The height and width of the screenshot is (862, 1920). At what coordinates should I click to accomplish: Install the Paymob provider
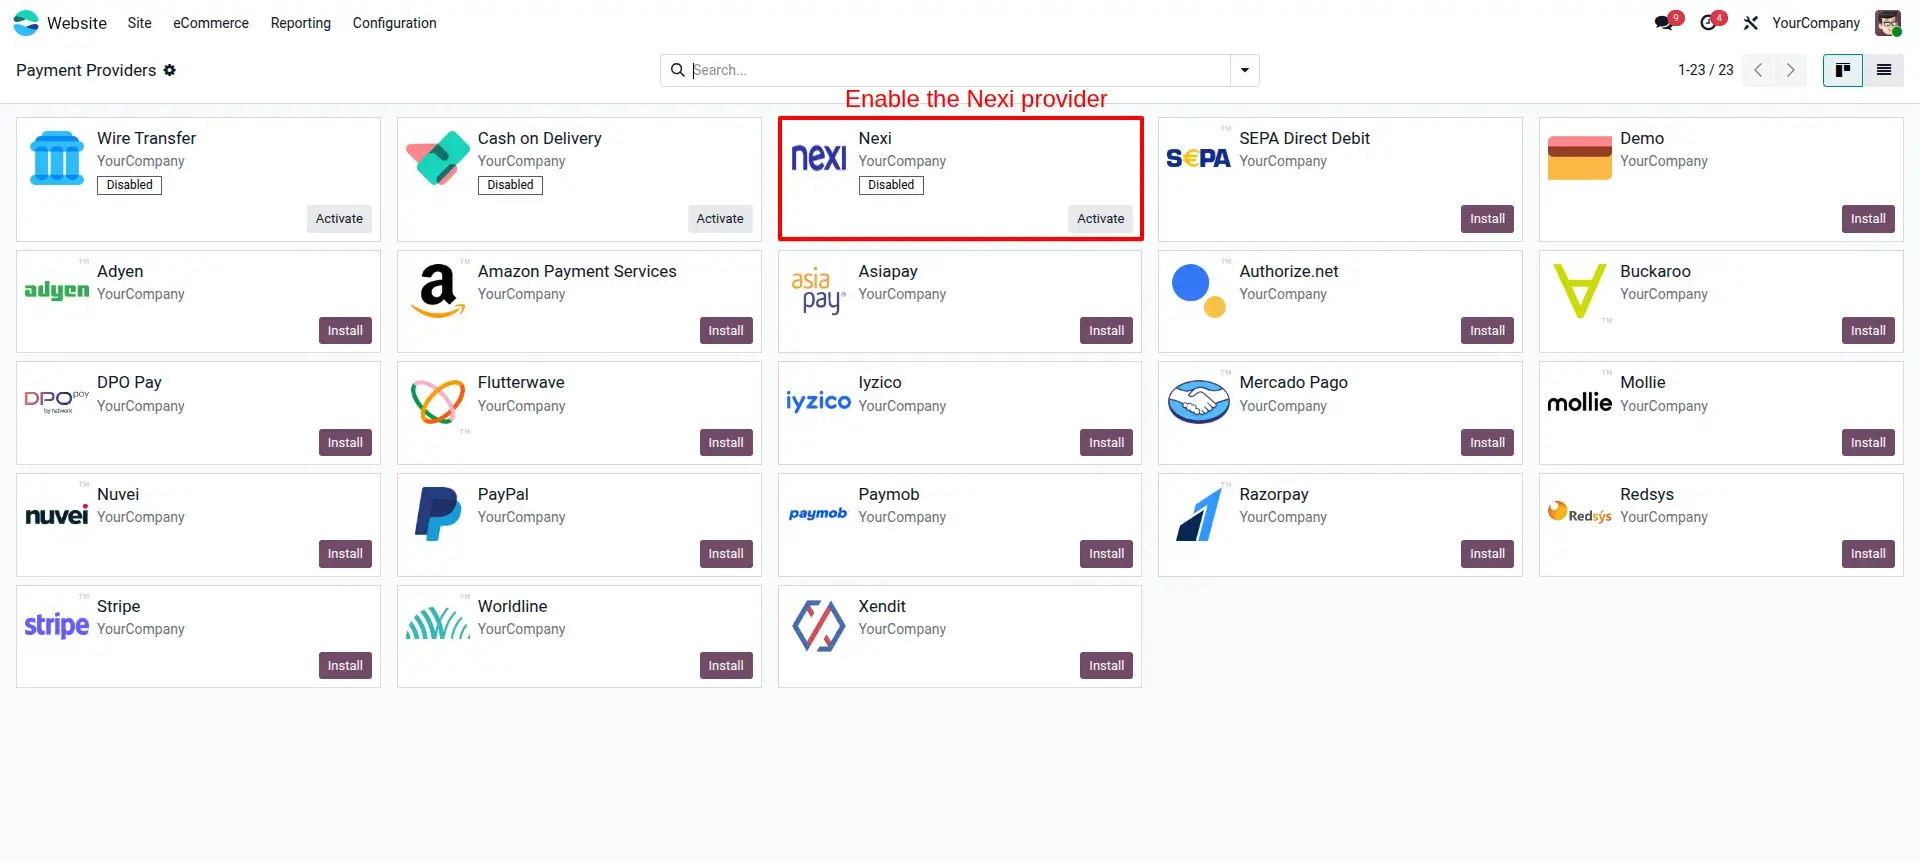pos(1106,554)
